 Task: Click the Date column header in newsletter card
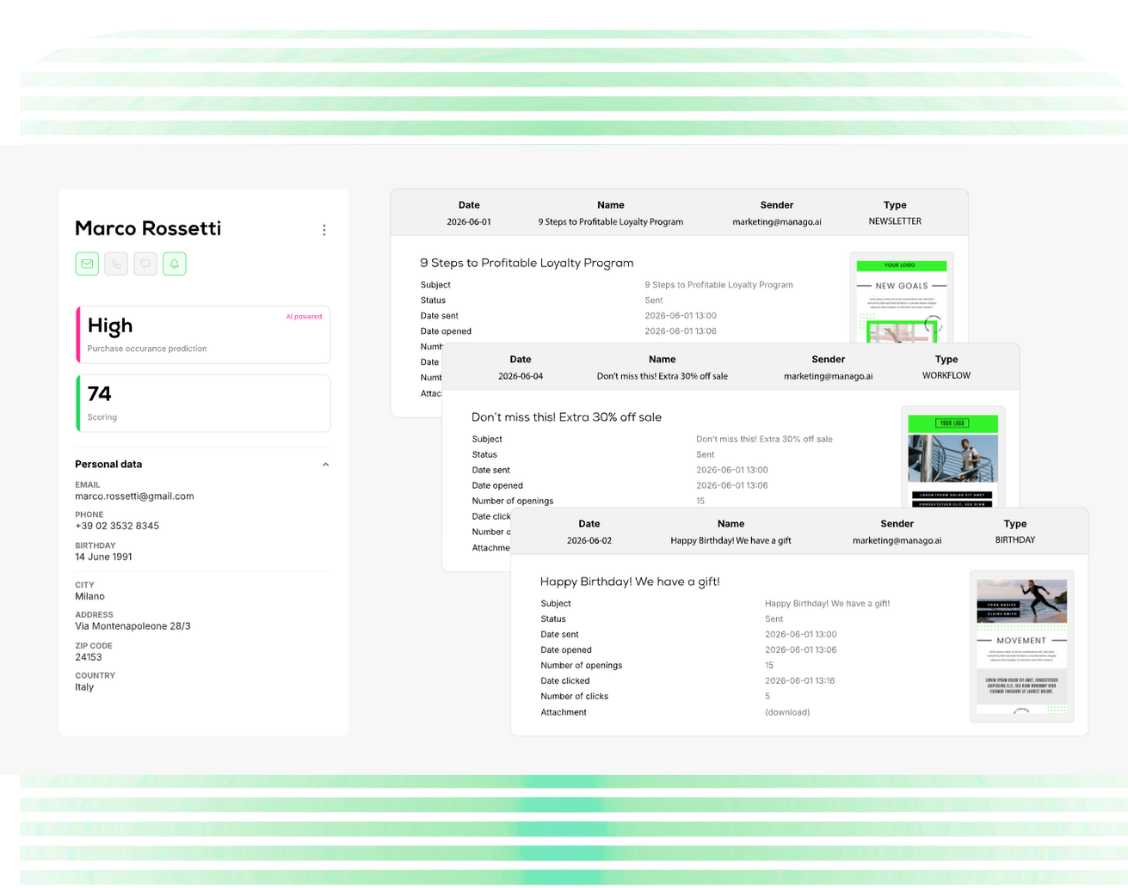469,205
